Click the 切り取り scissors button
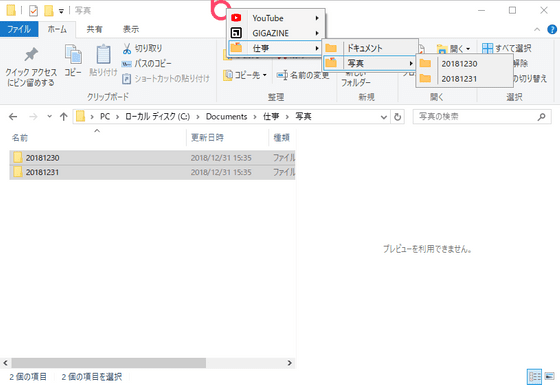This screenshot has width=560, height=385. coord(142,48)
